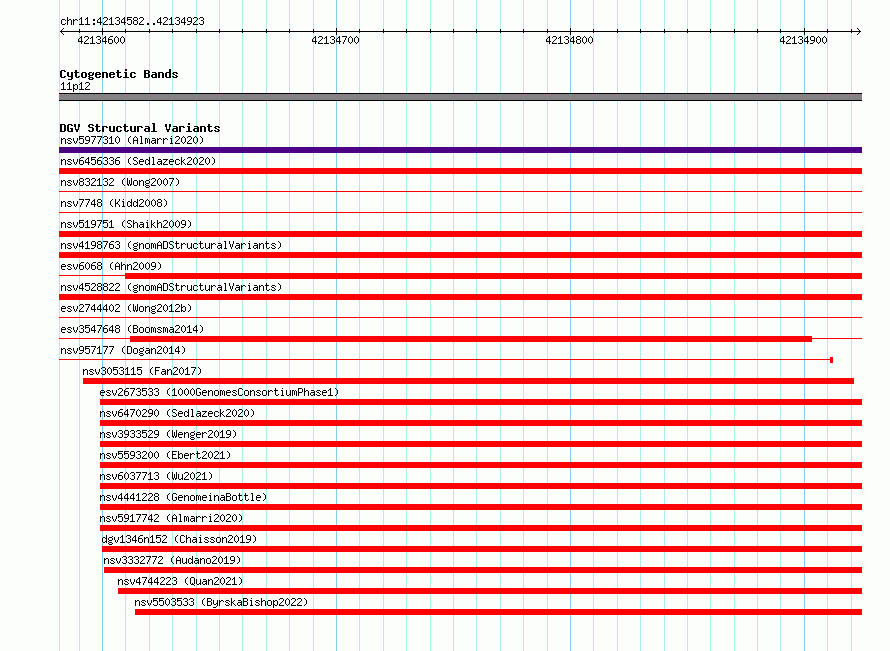Select esv2744402 (Wong2012b) label
The image size is (890, 651).
coord(126,308)
